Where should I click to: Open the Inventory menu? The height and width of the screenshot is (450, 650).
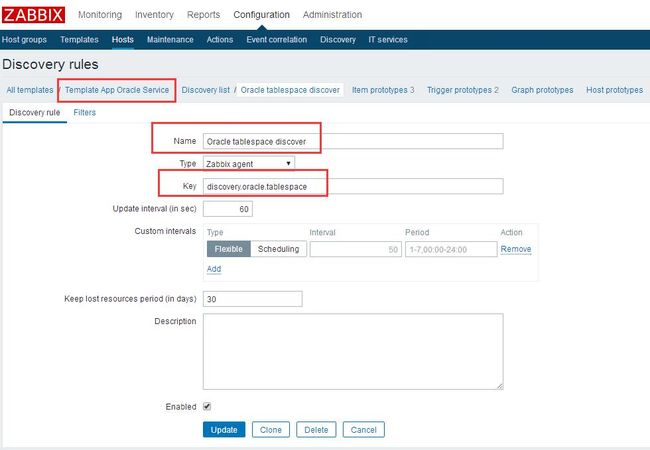click(x=154, y=15)
